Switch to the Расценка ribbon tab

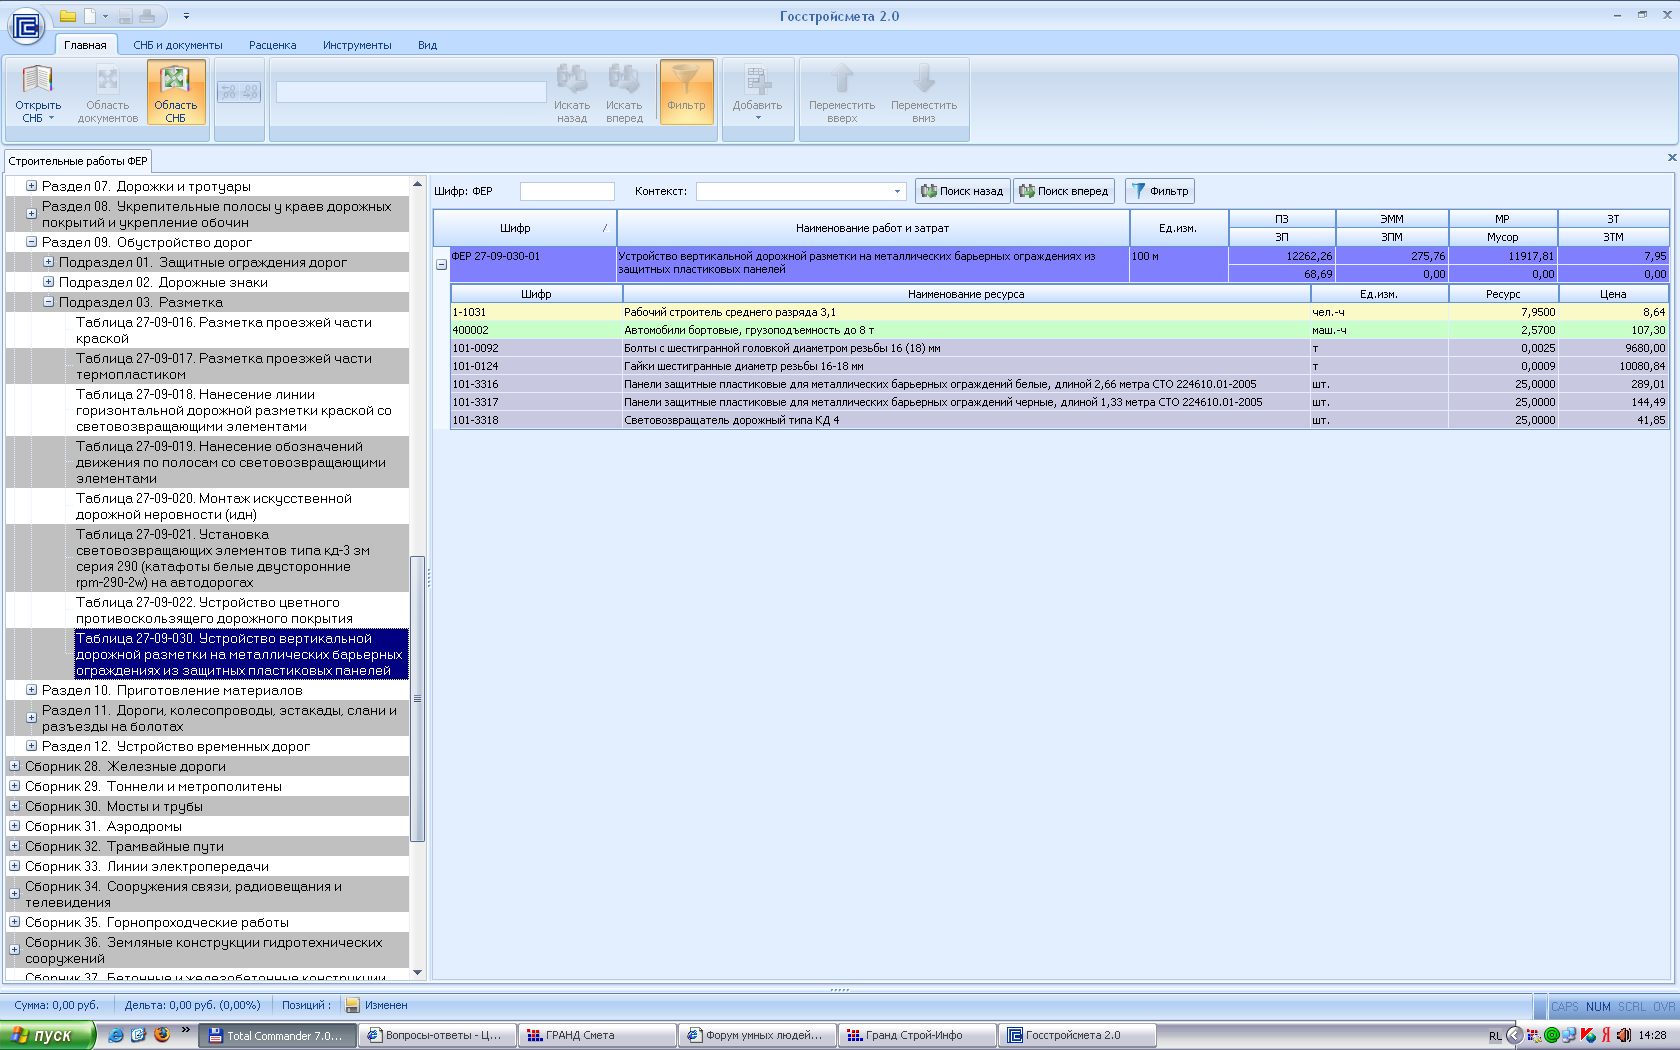point(272,45)
